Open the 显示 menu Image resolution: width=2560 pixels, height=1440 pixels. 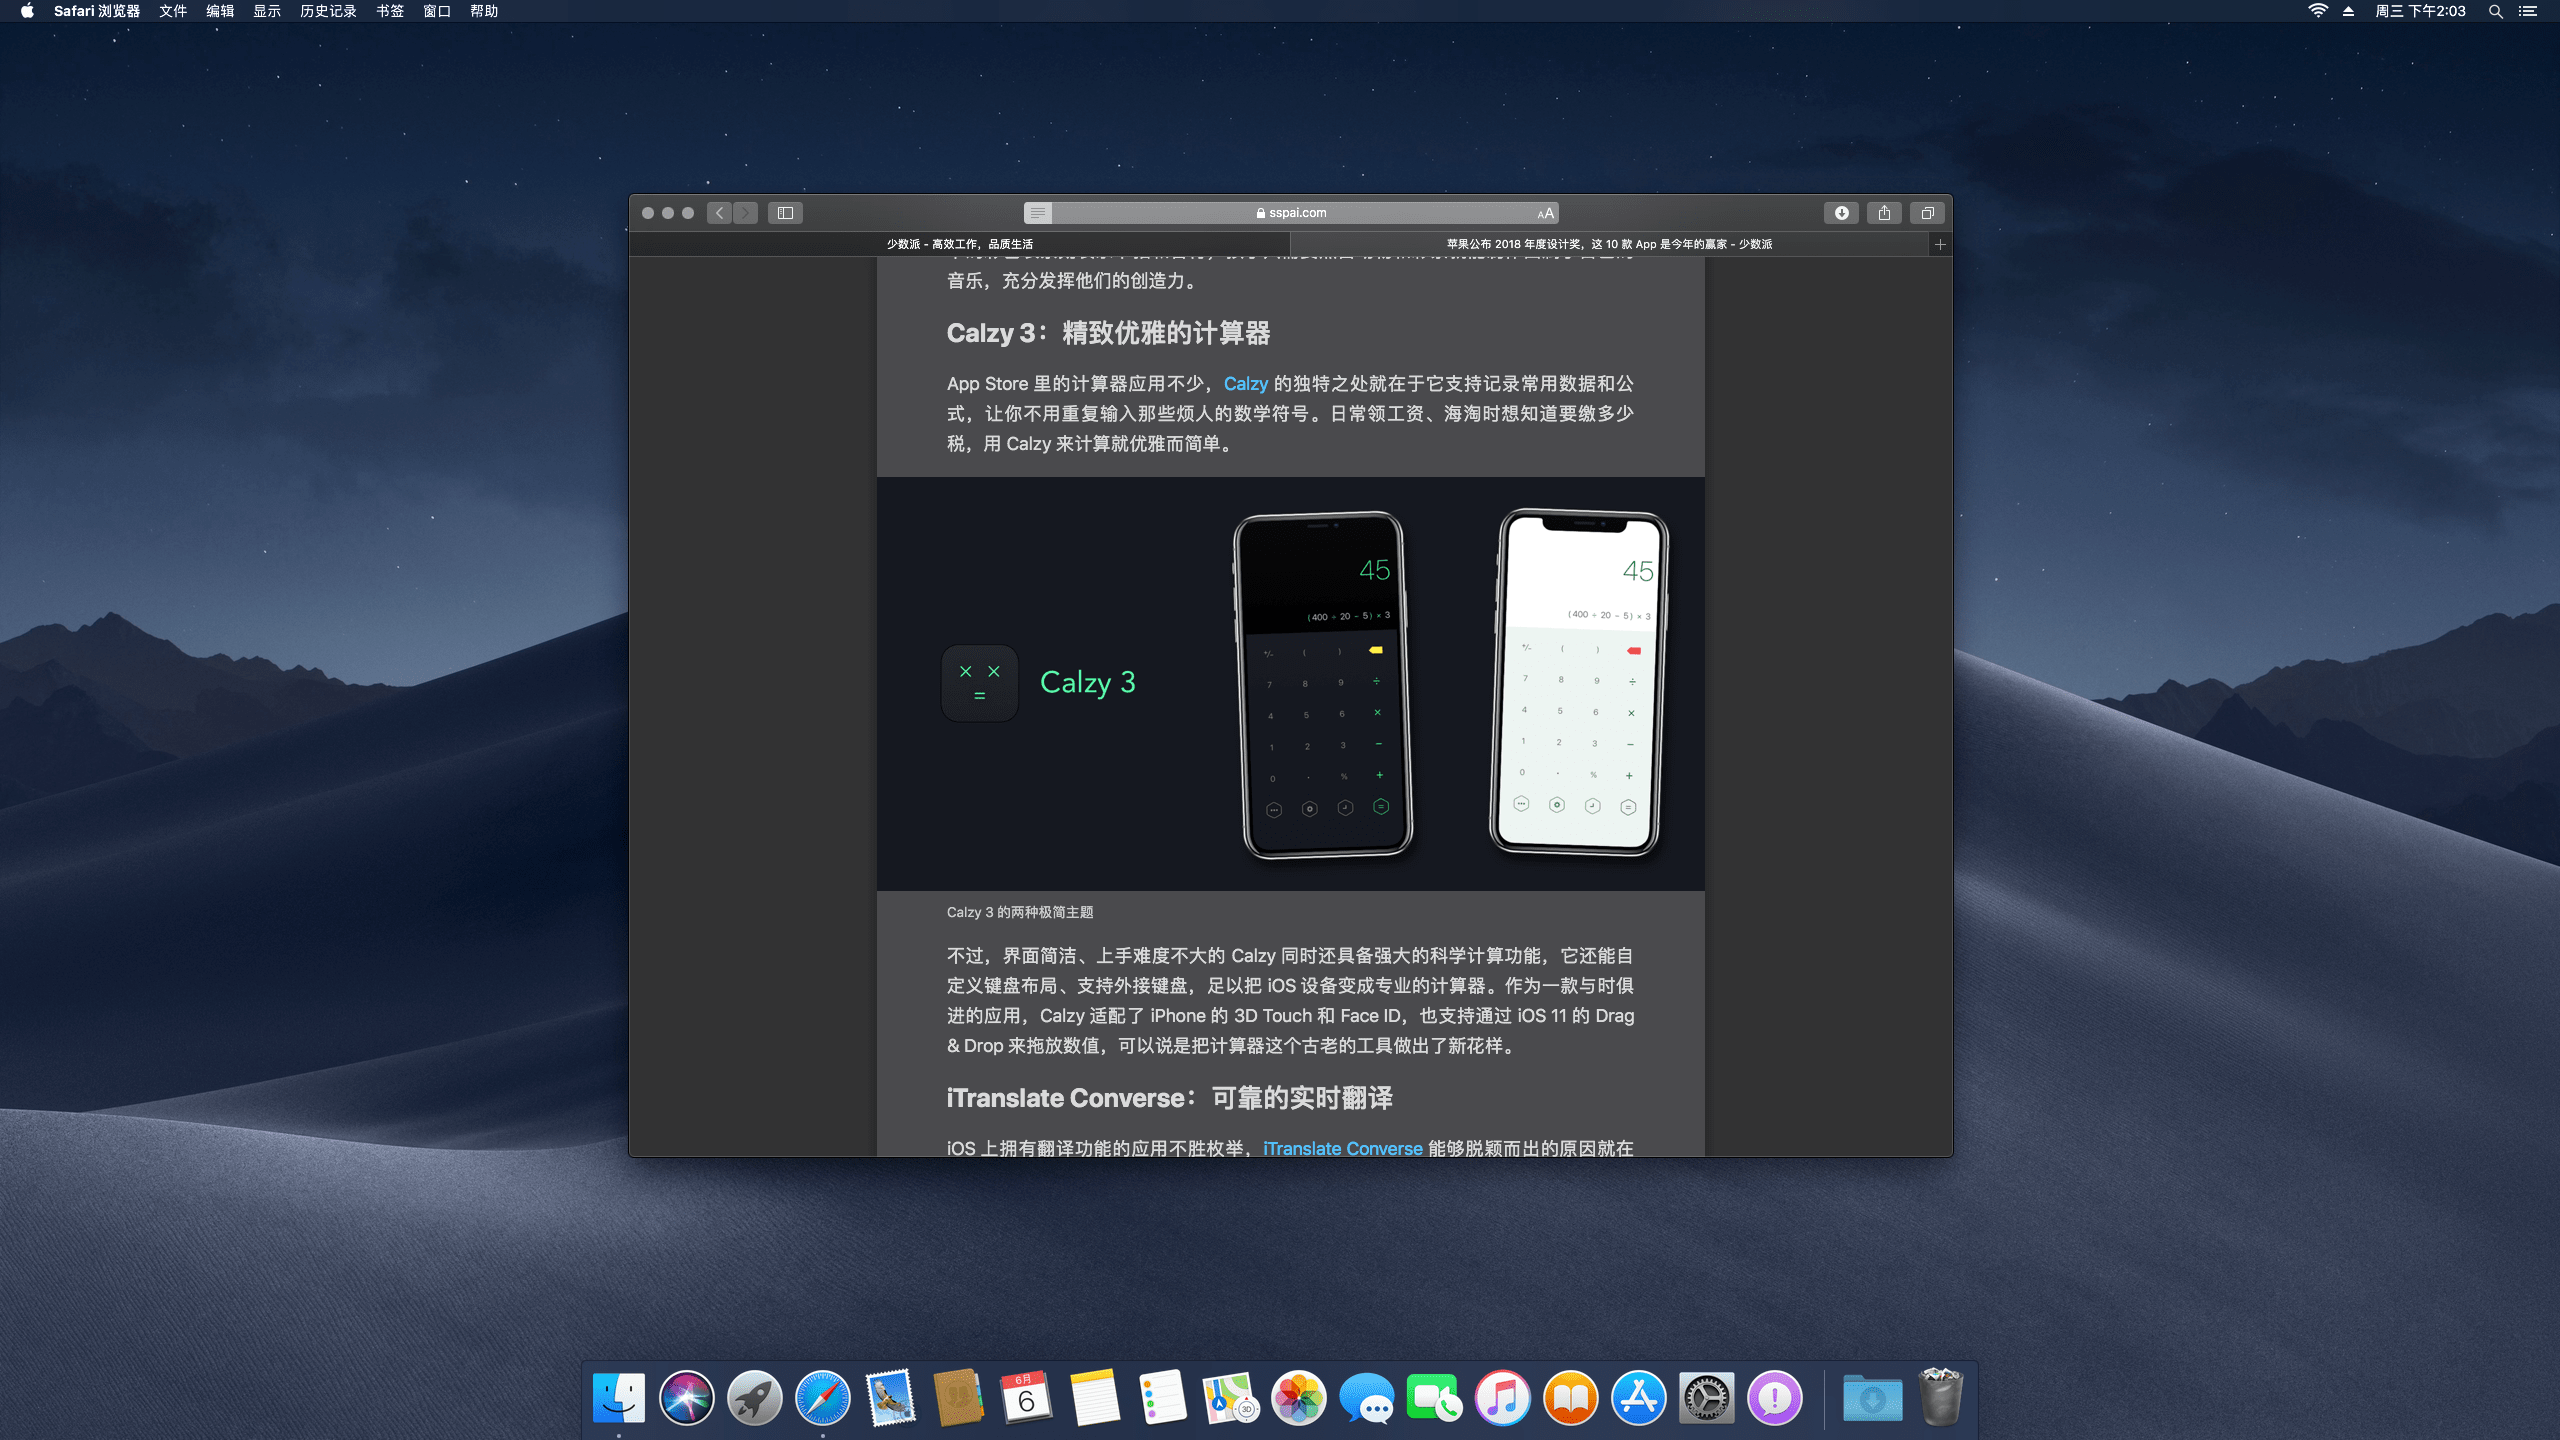click(267, 11)
